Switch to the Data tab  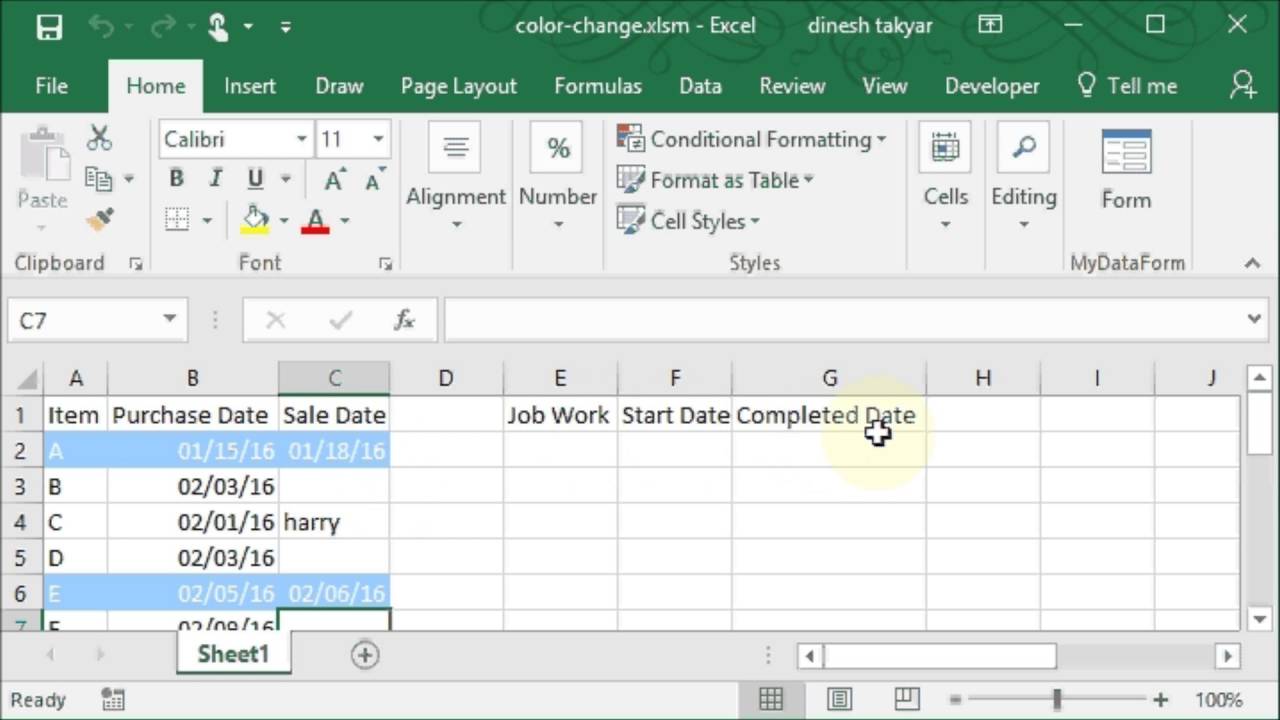tap(700, 86)
